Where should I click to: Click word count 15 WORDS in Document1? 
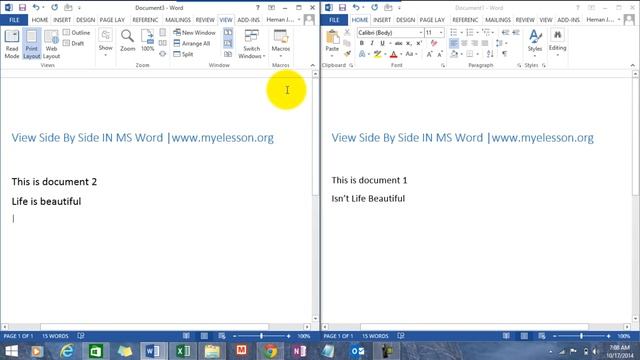pyautogui.click(x=375, y=336)
